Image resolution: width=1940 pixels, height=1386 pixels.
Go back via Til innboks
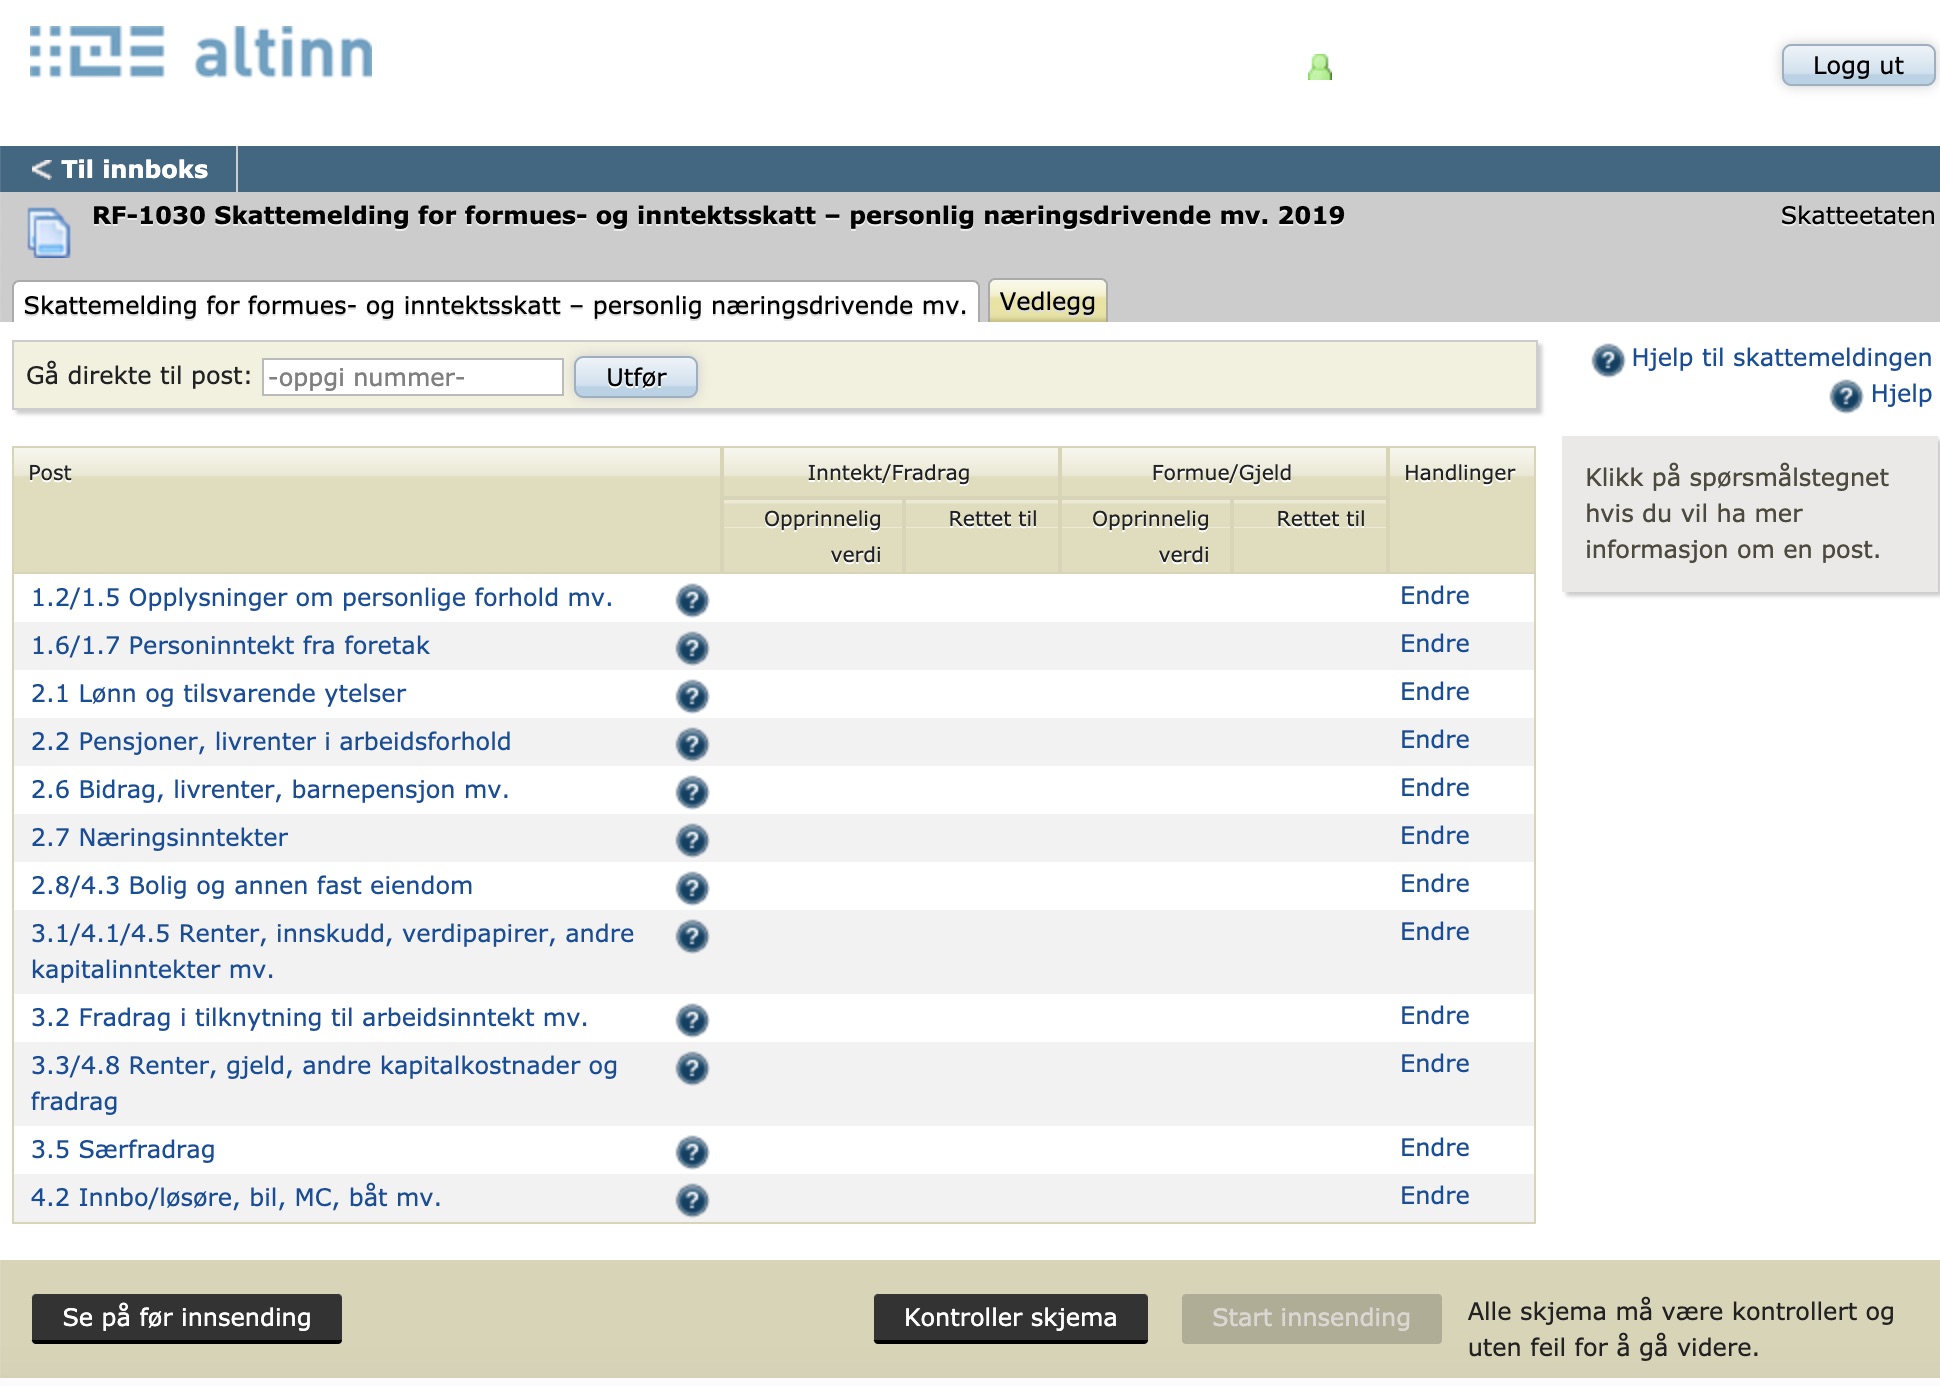(x=120, y=169)
